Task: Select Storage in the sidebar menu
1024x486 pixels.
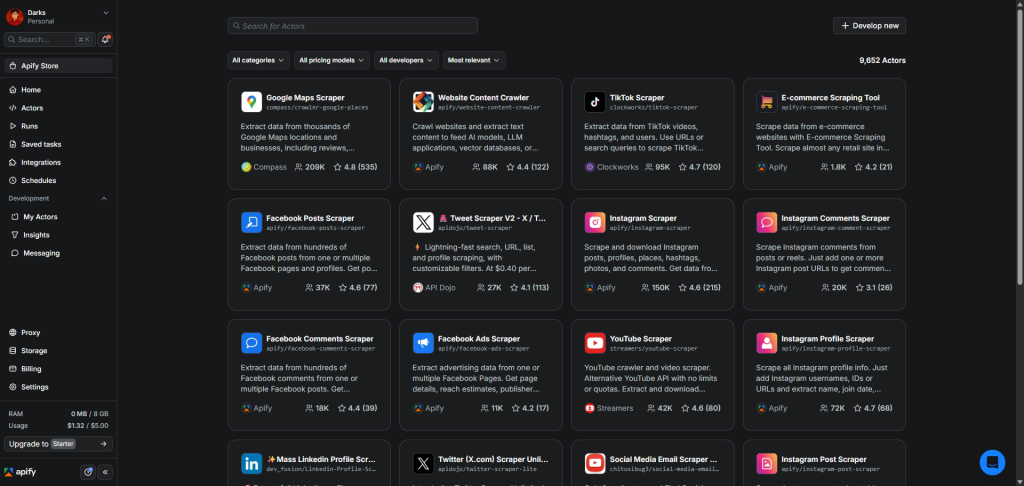Action: pyautogui.click(x=34, y=351)
